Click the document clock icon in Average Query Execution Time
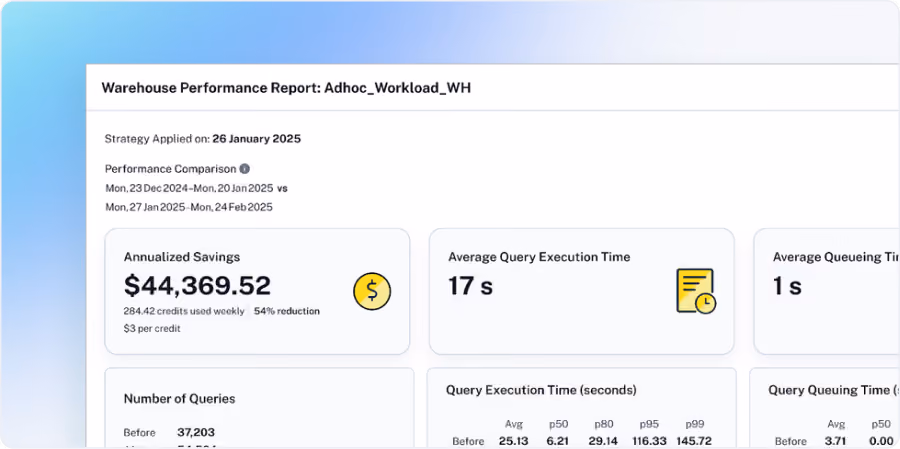The height and width of the screenshot is (449, 900). (x=696, y=291)
